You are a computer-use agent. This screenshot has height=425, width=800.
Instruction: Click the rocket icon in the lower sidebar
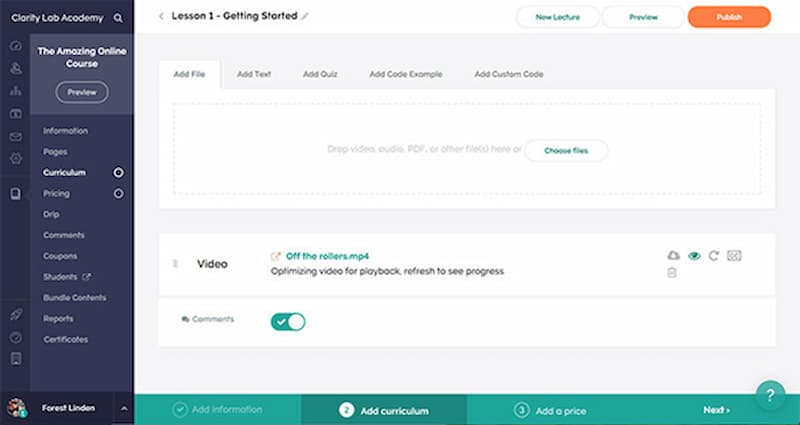16,314
